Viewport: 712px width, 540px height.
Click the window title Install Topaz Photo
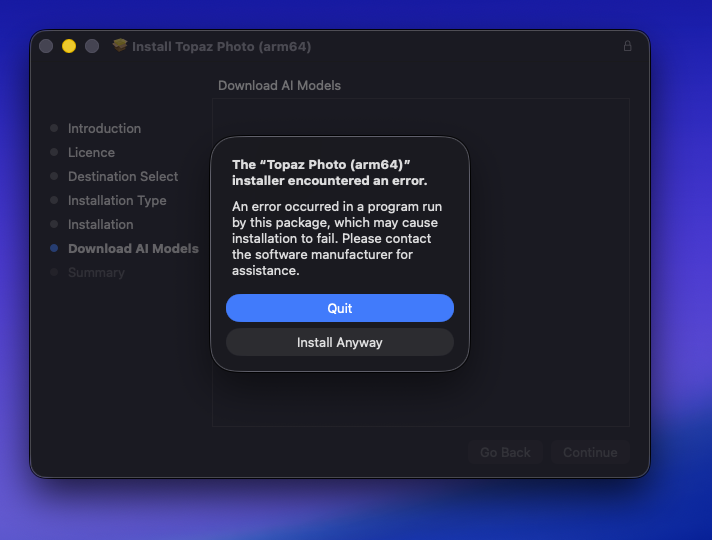coord(222,46)
